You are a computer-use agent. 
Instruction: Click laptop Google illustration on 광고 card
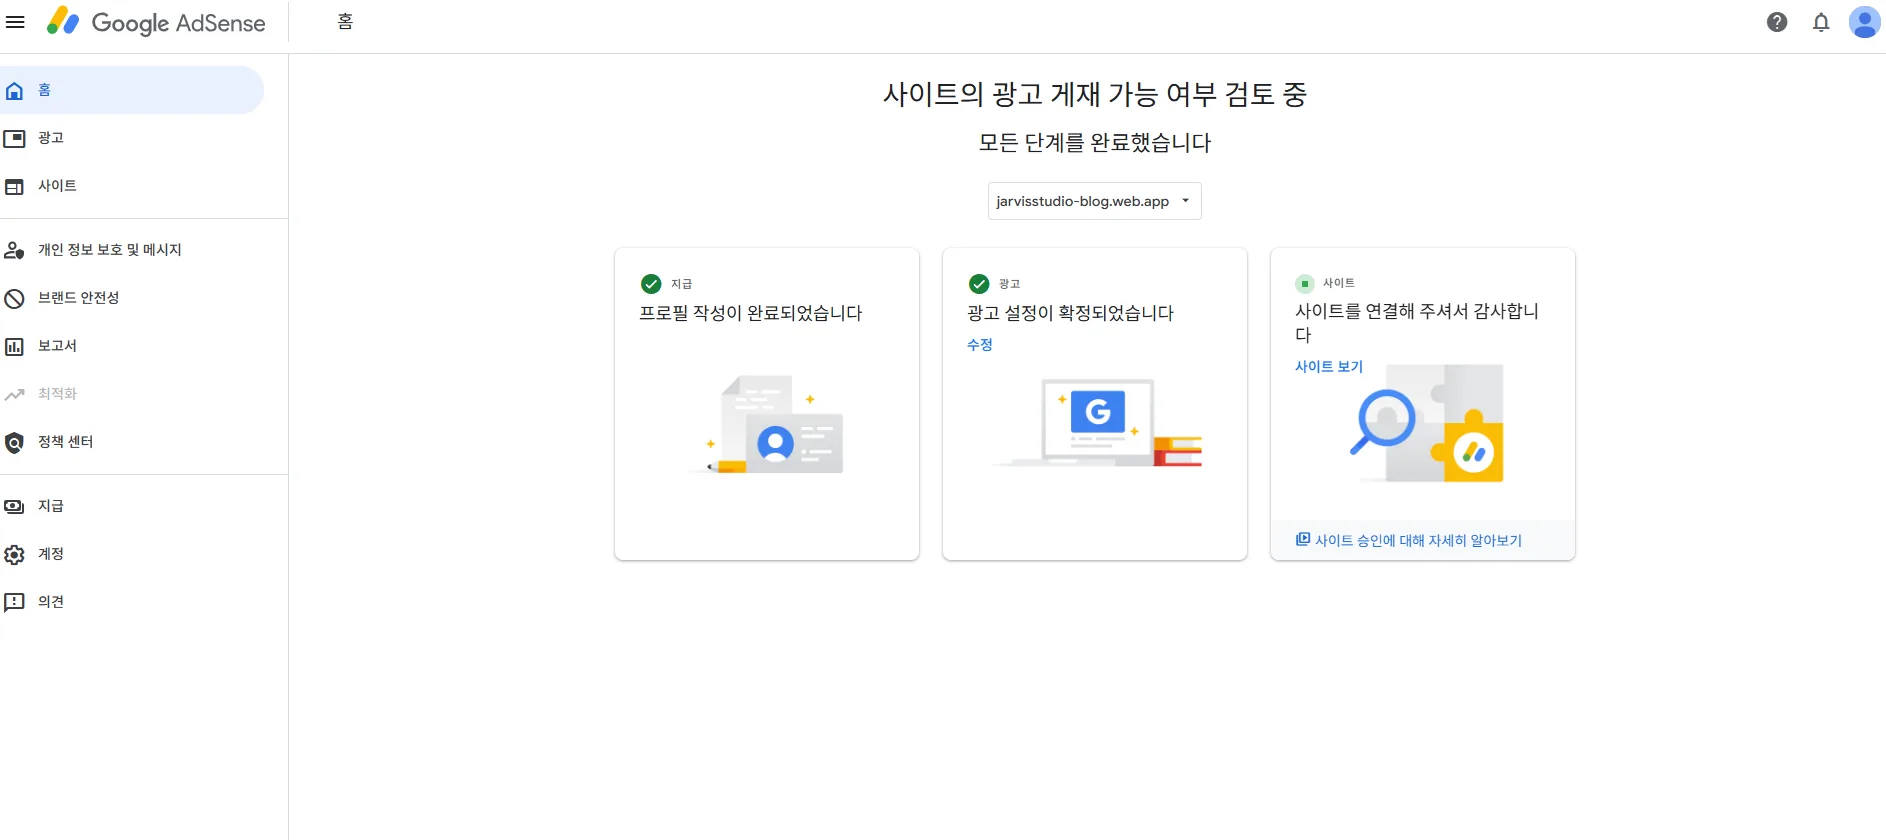click(x=1098, y=422)
